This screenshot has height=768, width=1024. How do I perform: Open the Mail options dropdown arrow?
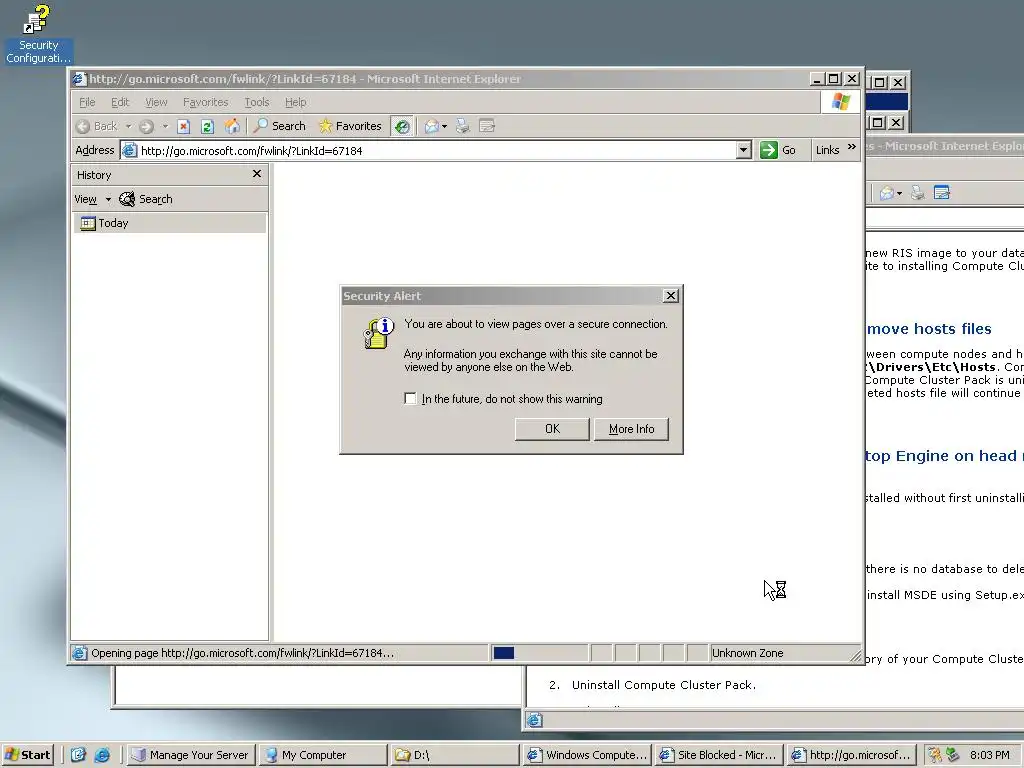445,126
